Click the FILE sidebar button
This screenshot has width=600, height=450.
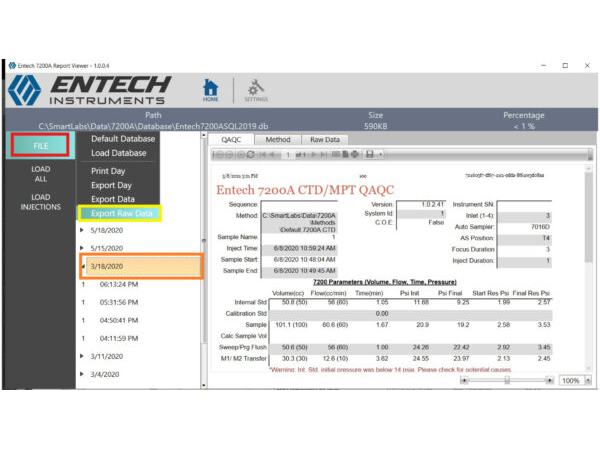pyautogui.click(x=40, y=145)
